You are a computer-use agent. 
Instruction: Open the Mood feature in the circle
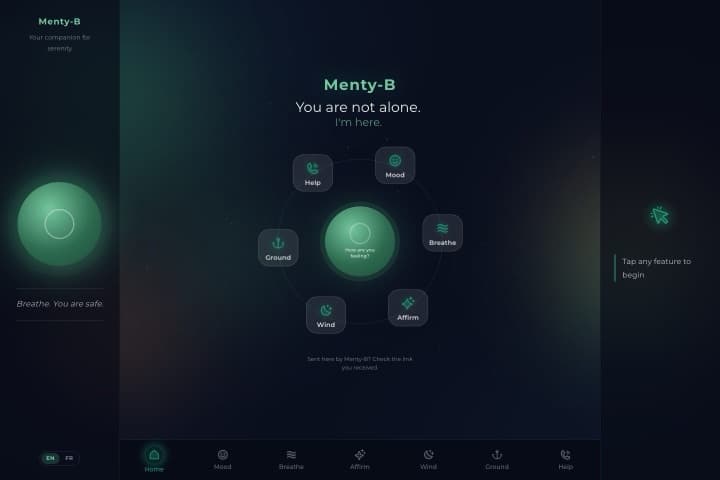pos(395,165)
